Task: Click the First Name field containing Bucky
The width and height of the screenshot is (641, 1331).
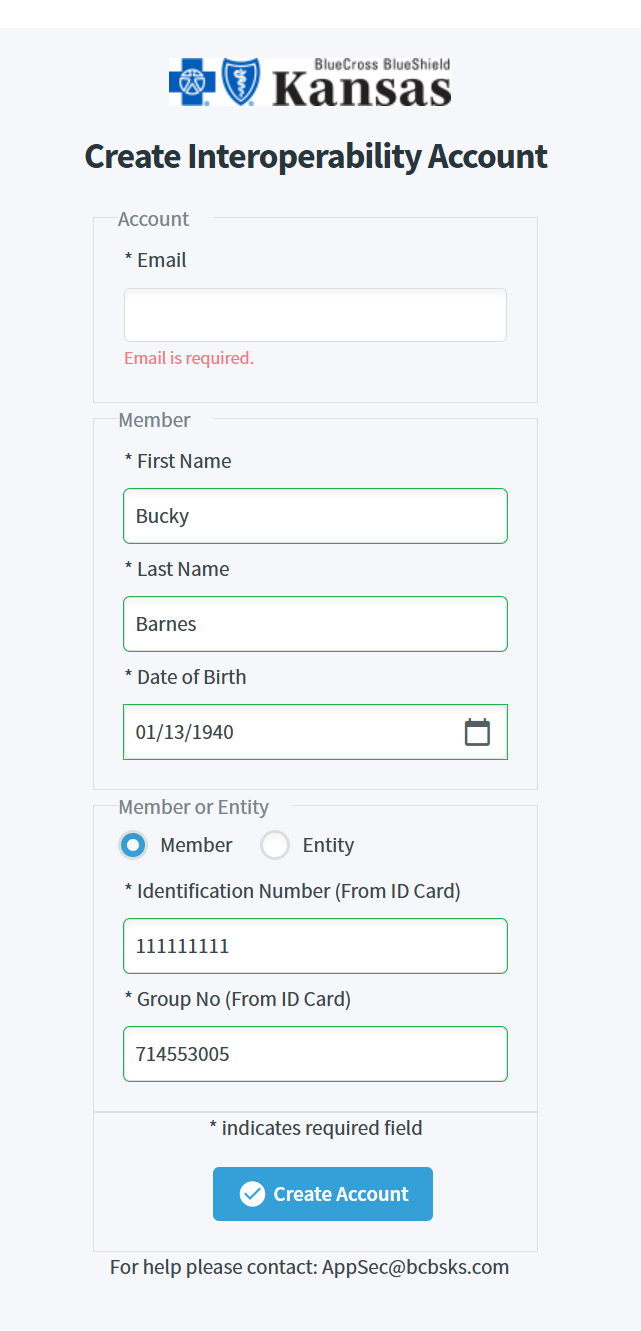Action: click(x=315, y=516)
